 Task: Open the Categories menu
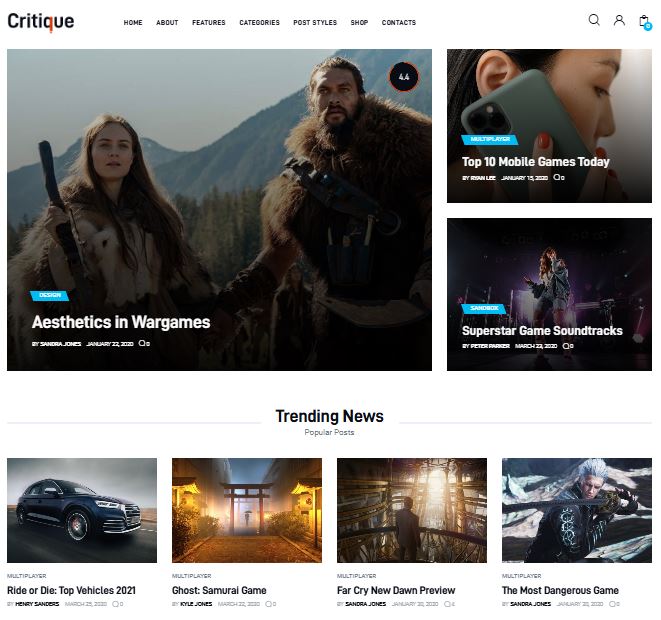pos(259,22)
